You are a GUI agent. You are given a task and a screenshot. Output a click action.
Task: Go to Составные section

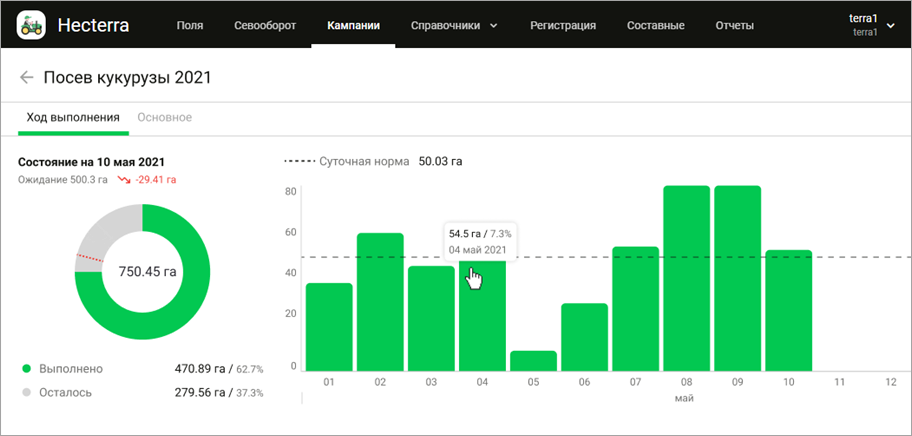(x=655, y=25)
